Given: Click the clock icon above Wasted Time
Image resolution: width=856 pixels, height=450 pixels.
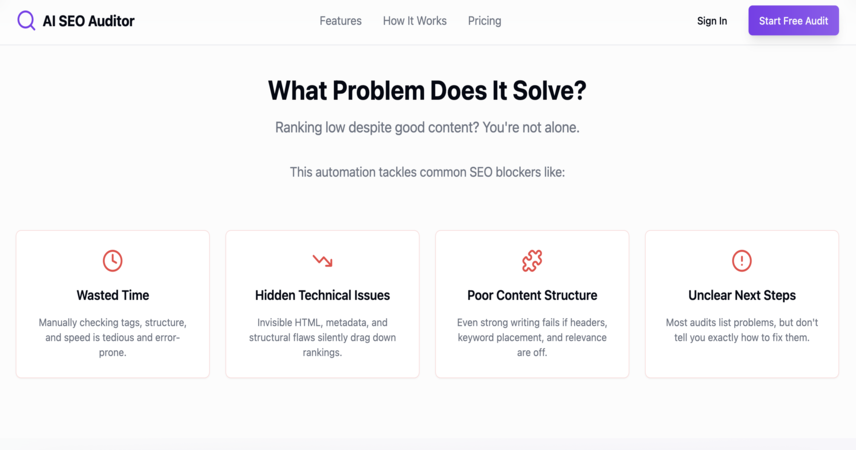Looking at the screenshot, I should click(x=112, y=260).
